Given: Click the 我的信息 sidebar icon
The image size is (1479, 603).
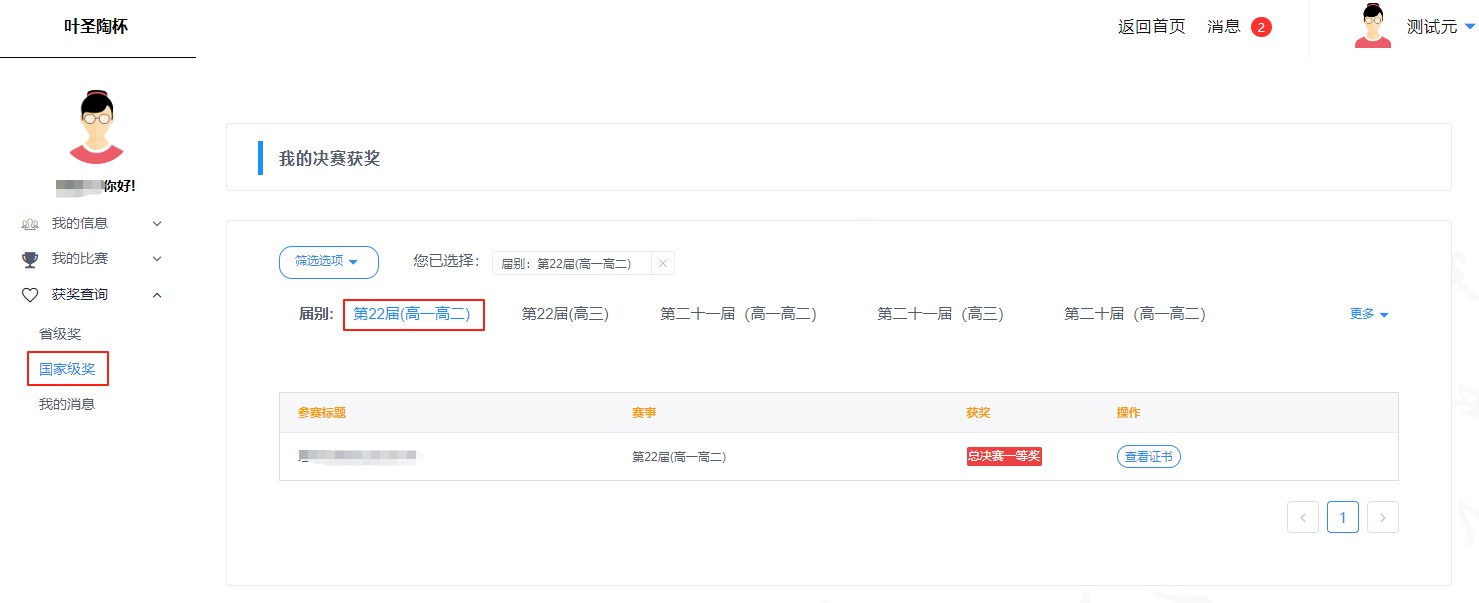Looking at the screenshot, I should [30, 224].
